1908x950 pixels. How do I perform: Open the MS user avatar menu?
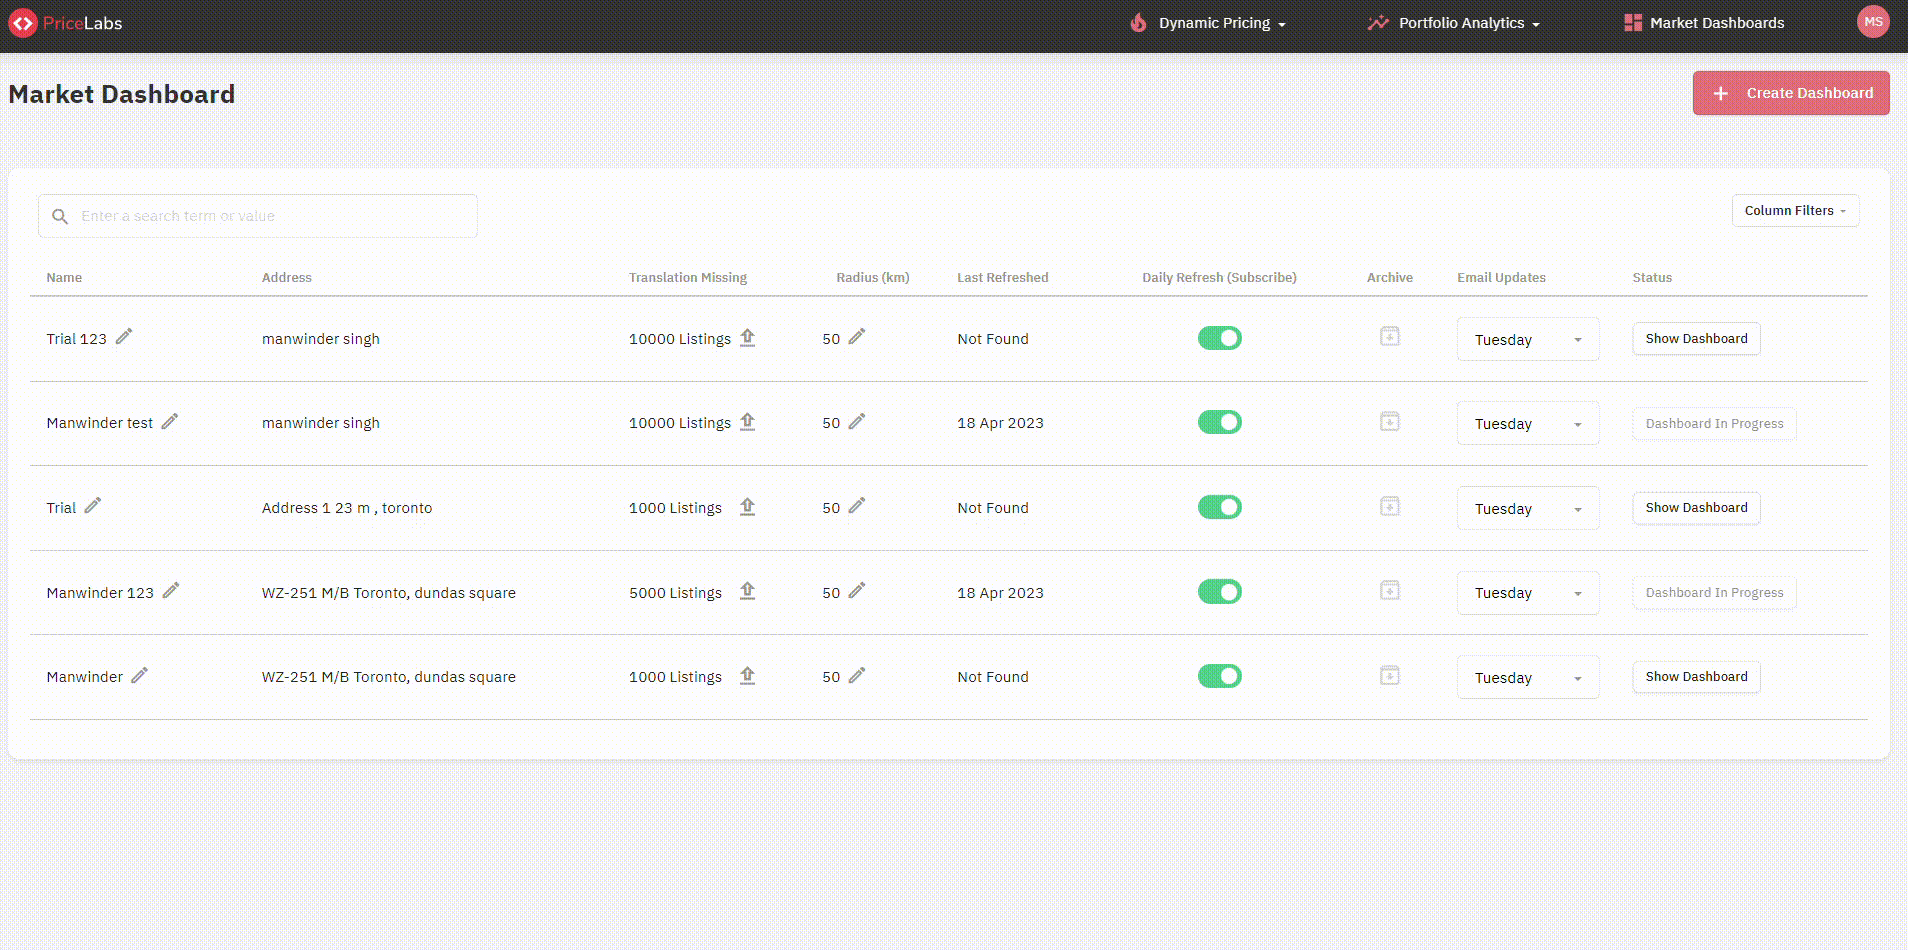(x=1873, y=22)
